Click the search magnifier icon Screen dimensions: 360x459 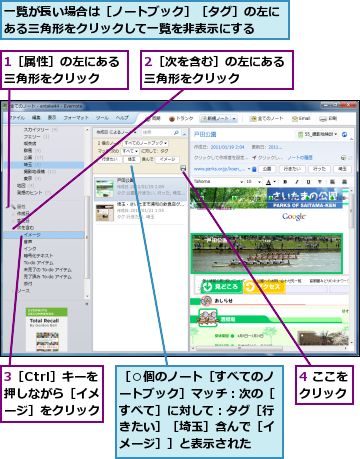click(x=176, y=133)
